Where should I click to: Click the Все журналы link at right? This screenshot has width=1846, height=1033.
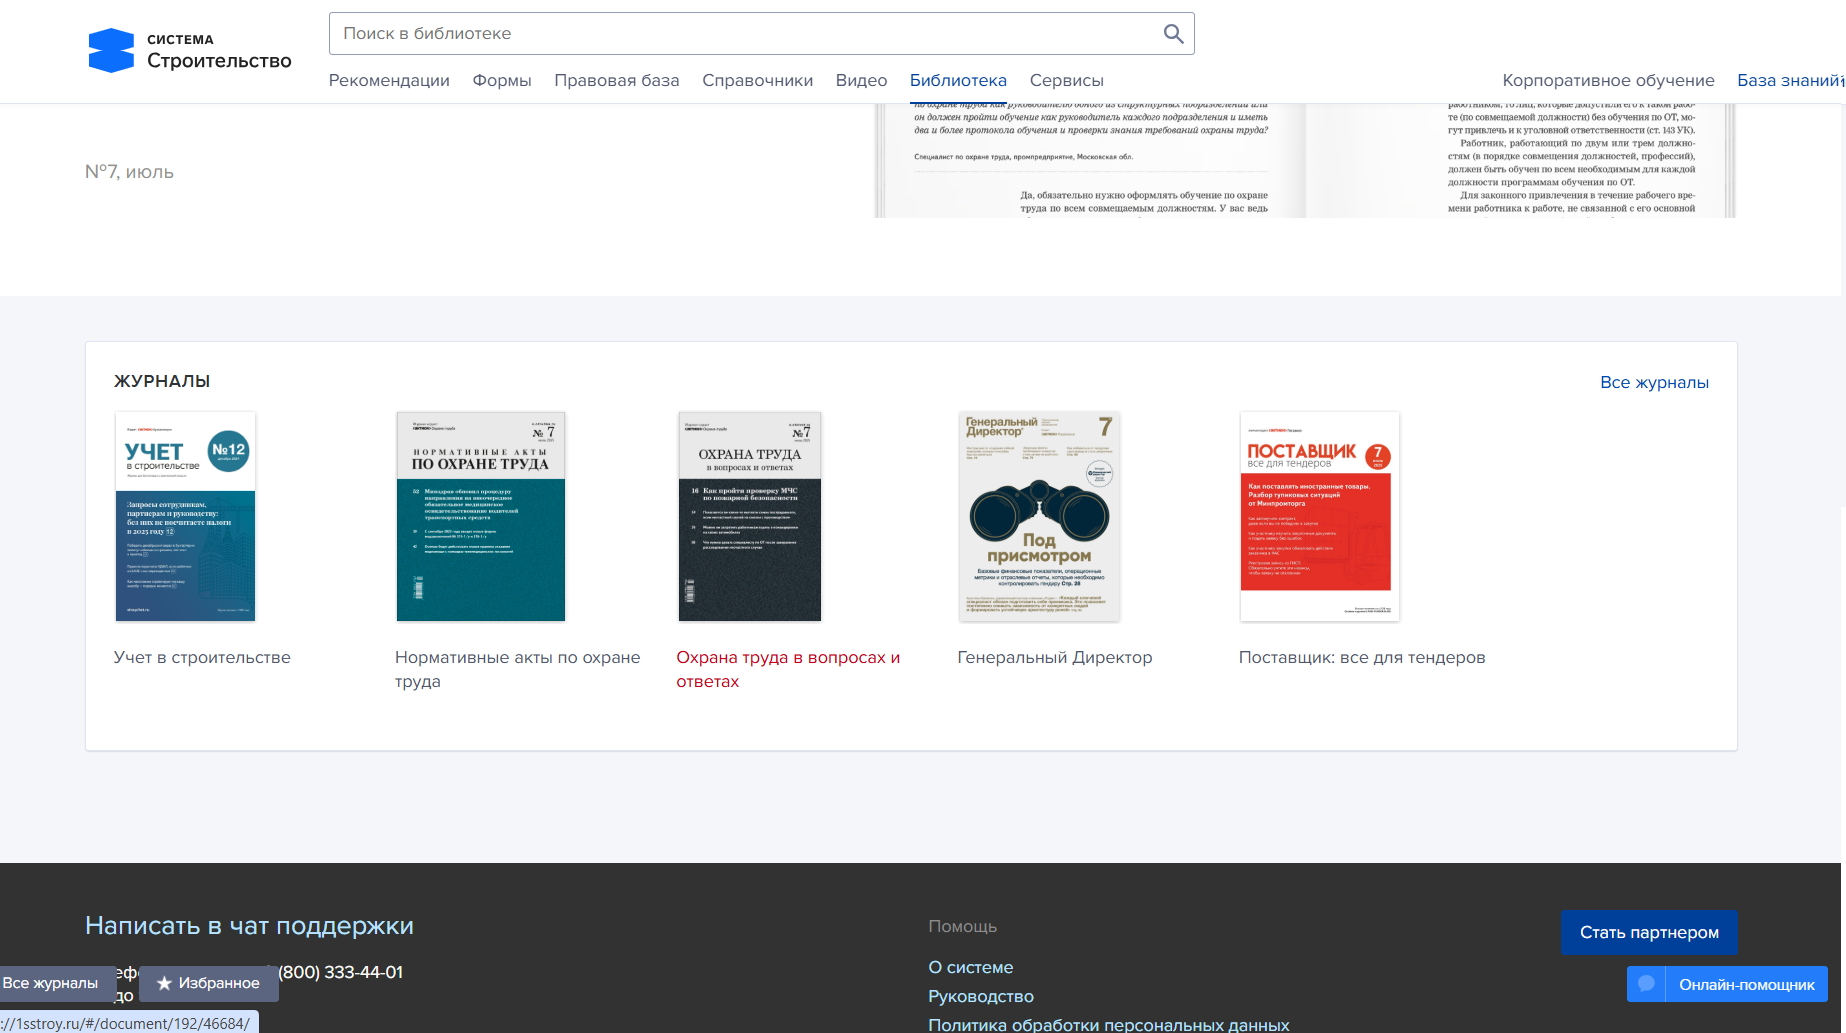pos(1654,383)
